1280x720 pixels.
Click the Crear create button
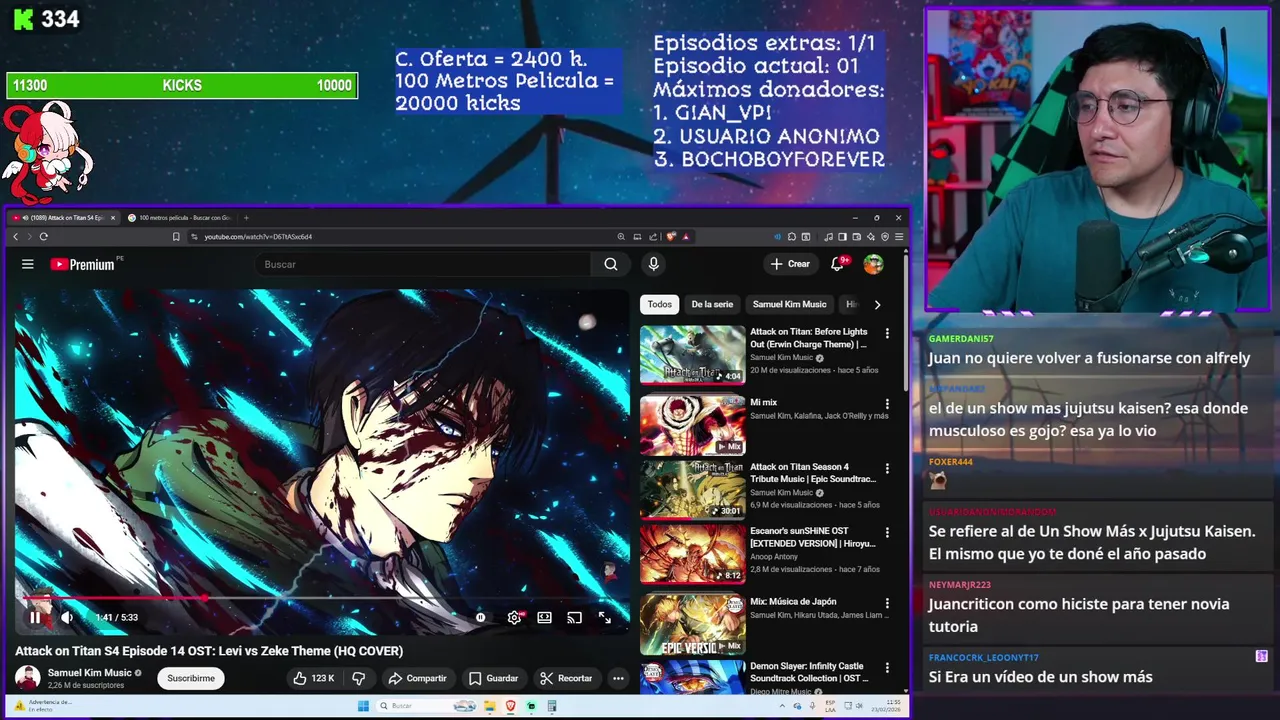tap(790, 264)
